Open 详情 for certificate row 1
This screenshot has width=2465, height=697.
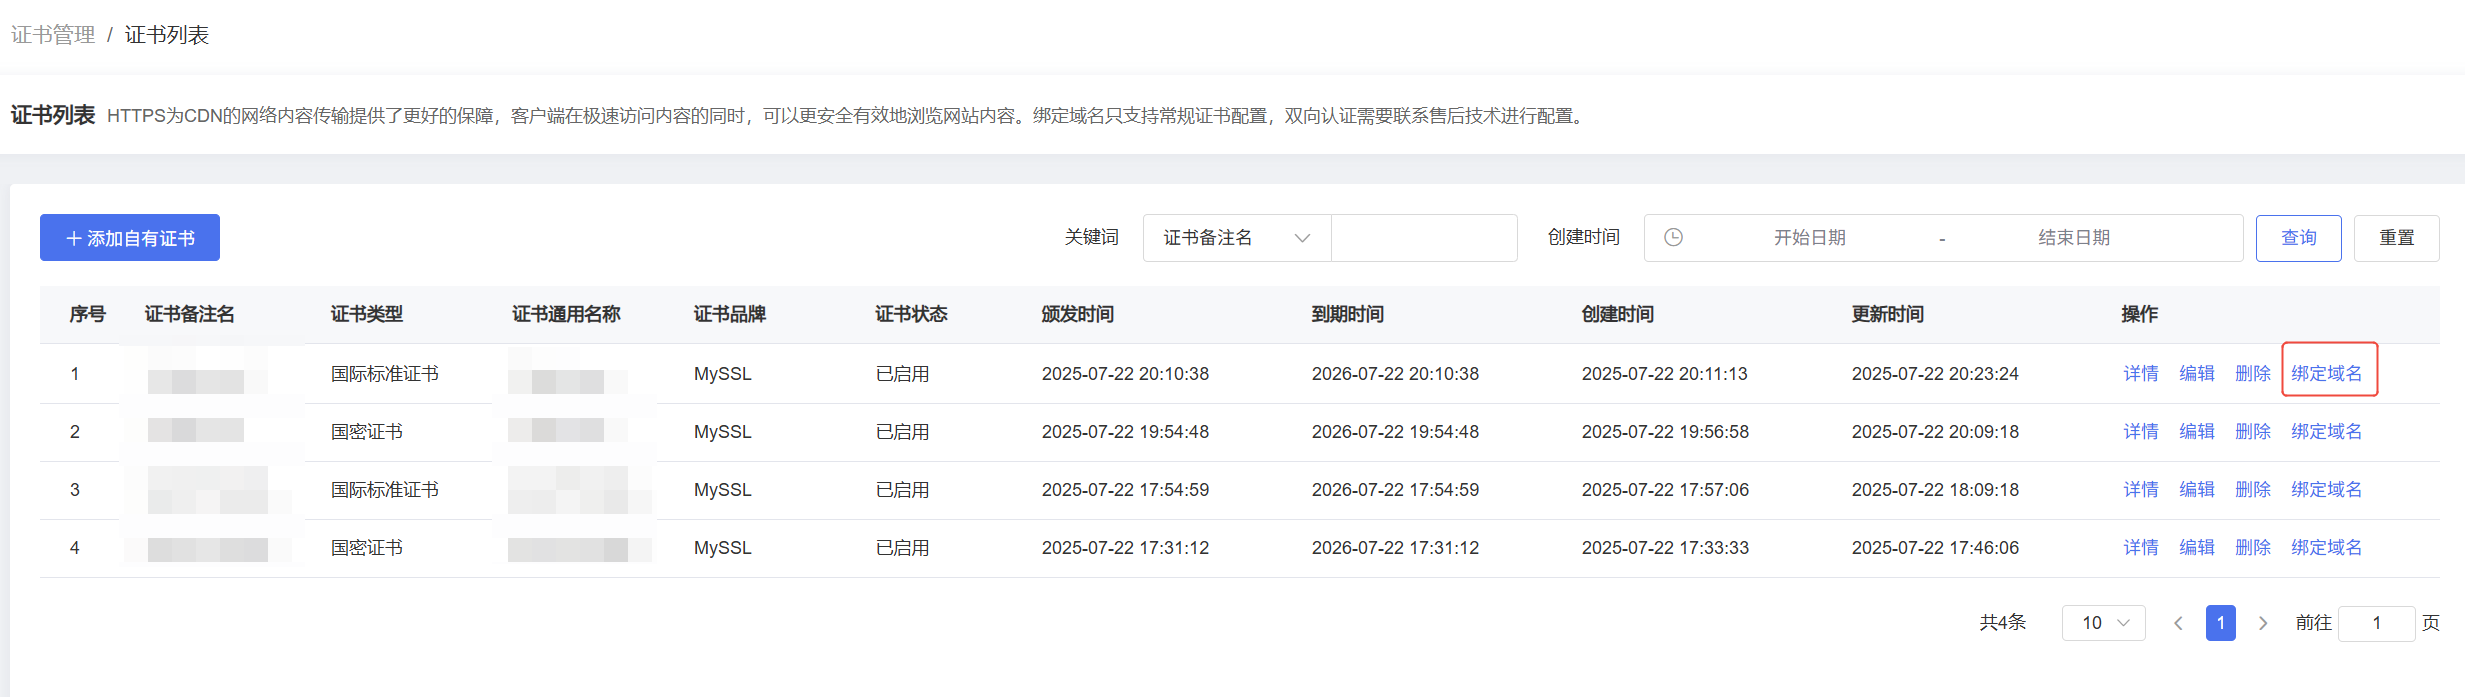pos(2141,374)
